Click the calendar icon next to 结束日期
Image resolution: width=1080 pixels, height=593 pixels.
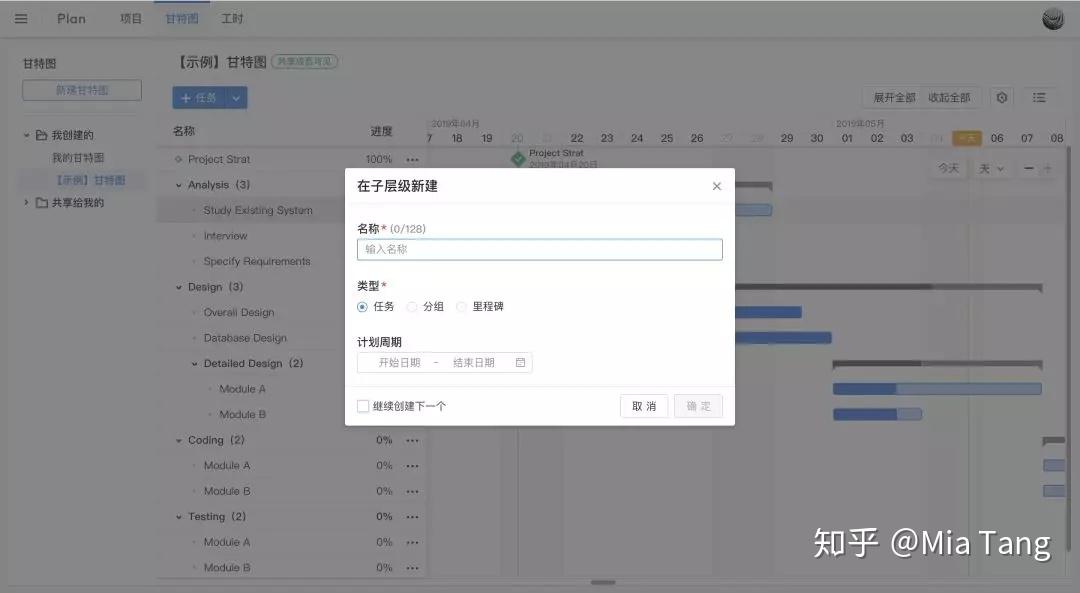[519, 363]
